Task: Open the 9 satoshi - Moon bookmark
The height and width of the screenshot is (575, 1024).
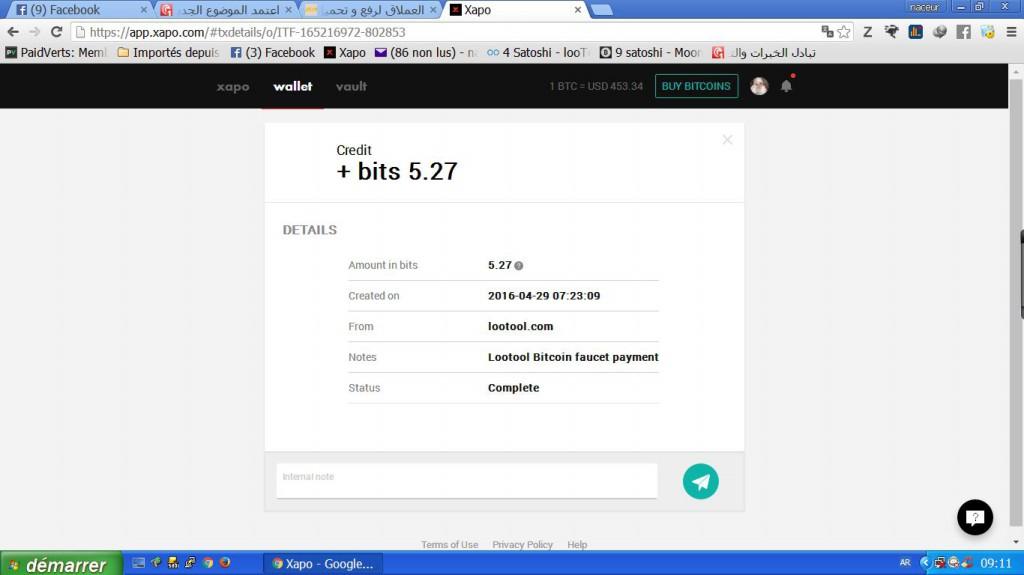Action: 650,52
